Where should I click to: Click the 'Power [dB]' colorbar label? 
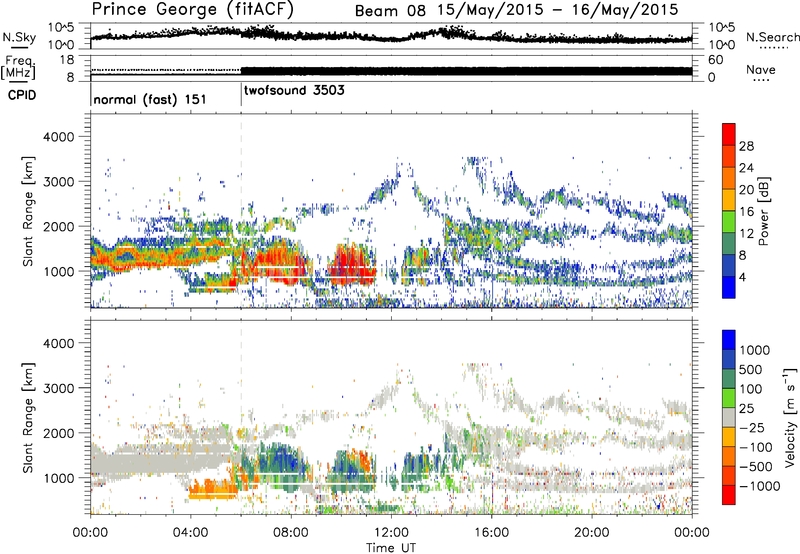(x=763, y=211)
